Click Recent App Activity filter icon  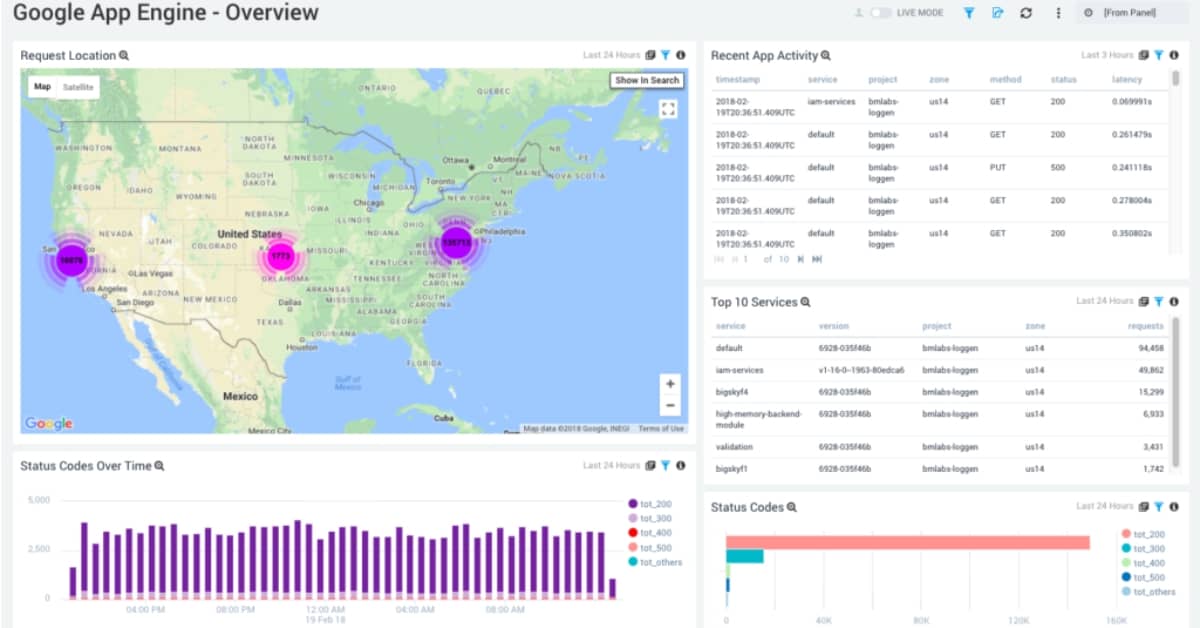tap(1159, 56)
